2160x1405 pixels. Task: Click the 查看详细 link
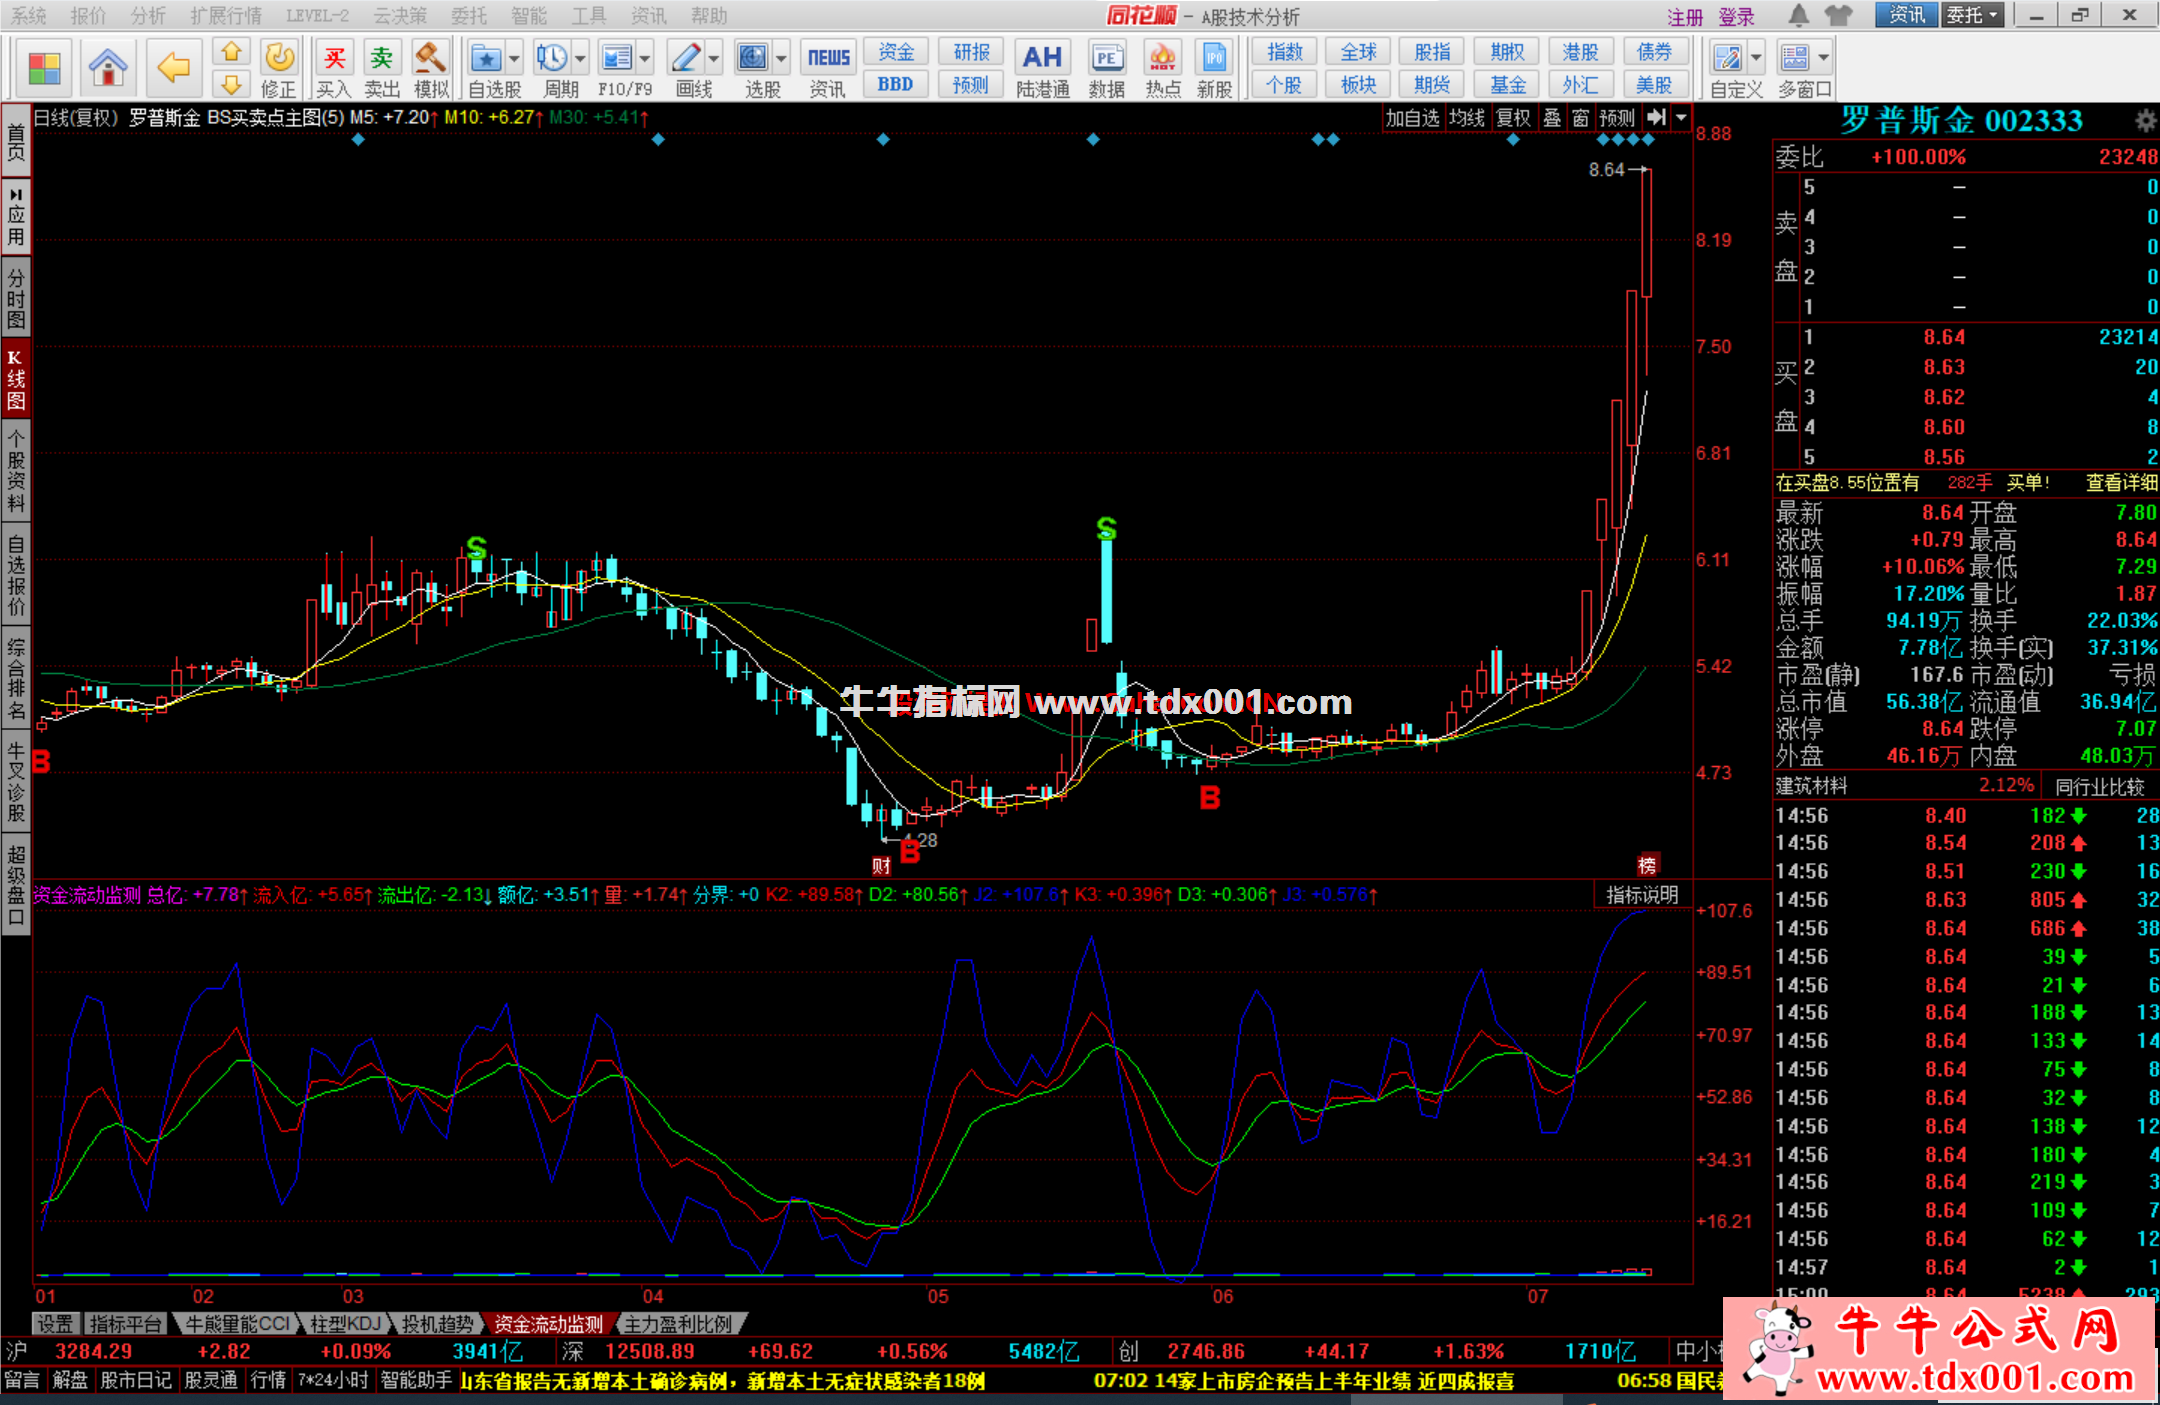(2121, 483)
